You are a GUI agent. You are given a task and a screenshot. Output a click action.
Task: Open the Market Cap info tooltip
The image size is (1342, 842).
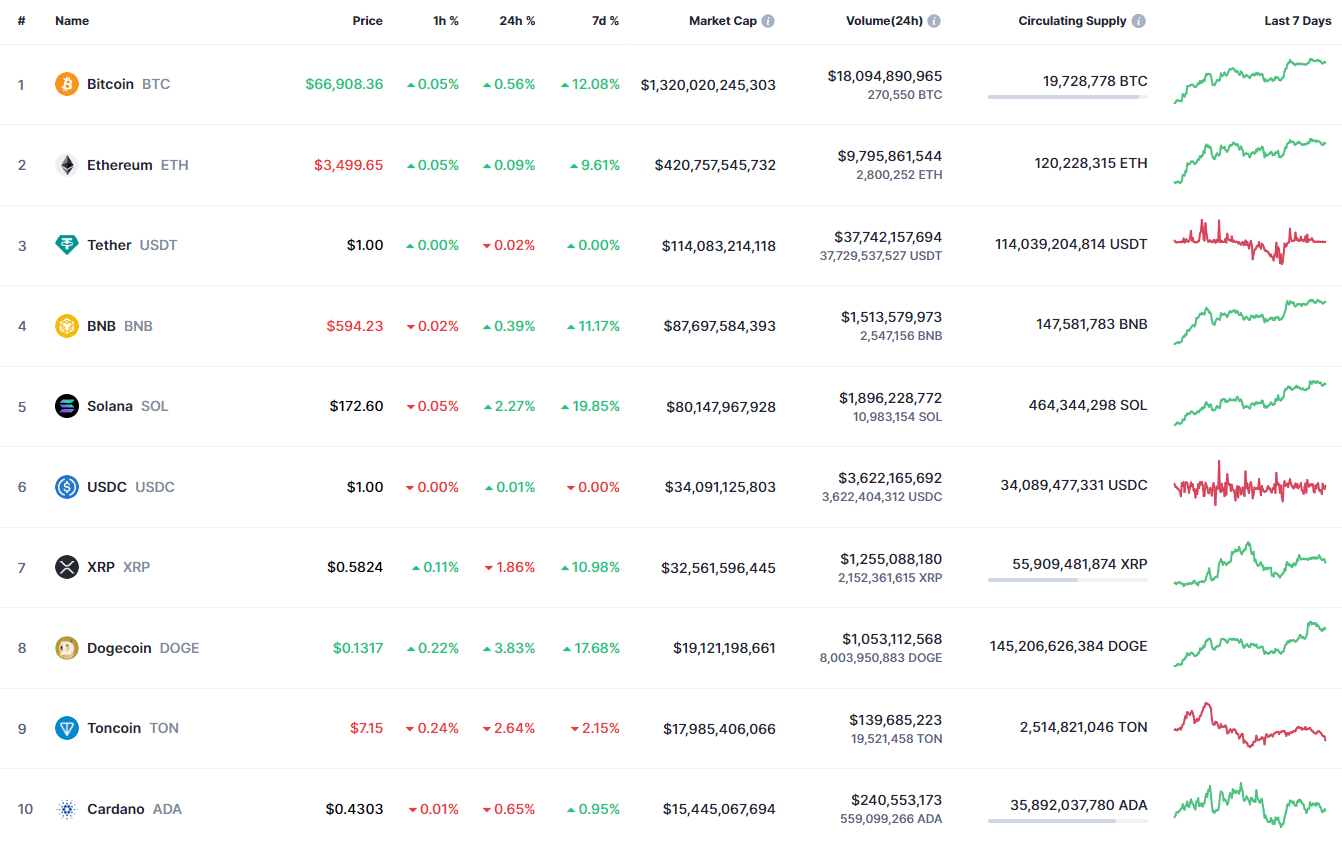coord(767,20)
